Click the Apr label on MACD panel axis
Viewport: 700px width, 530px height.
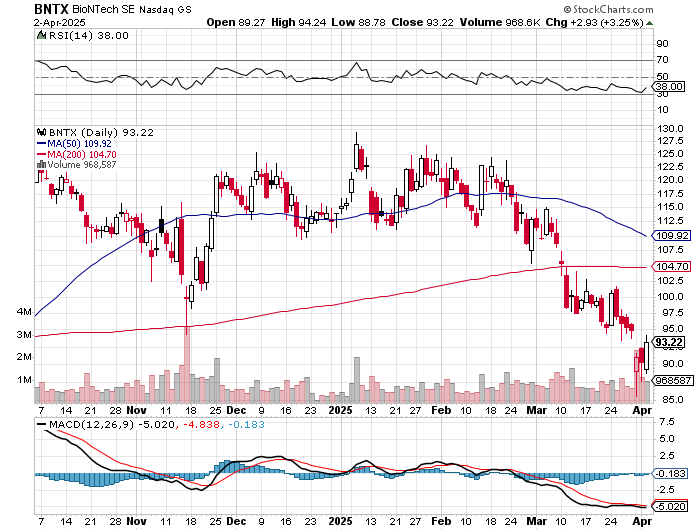(x=642, y=521)
